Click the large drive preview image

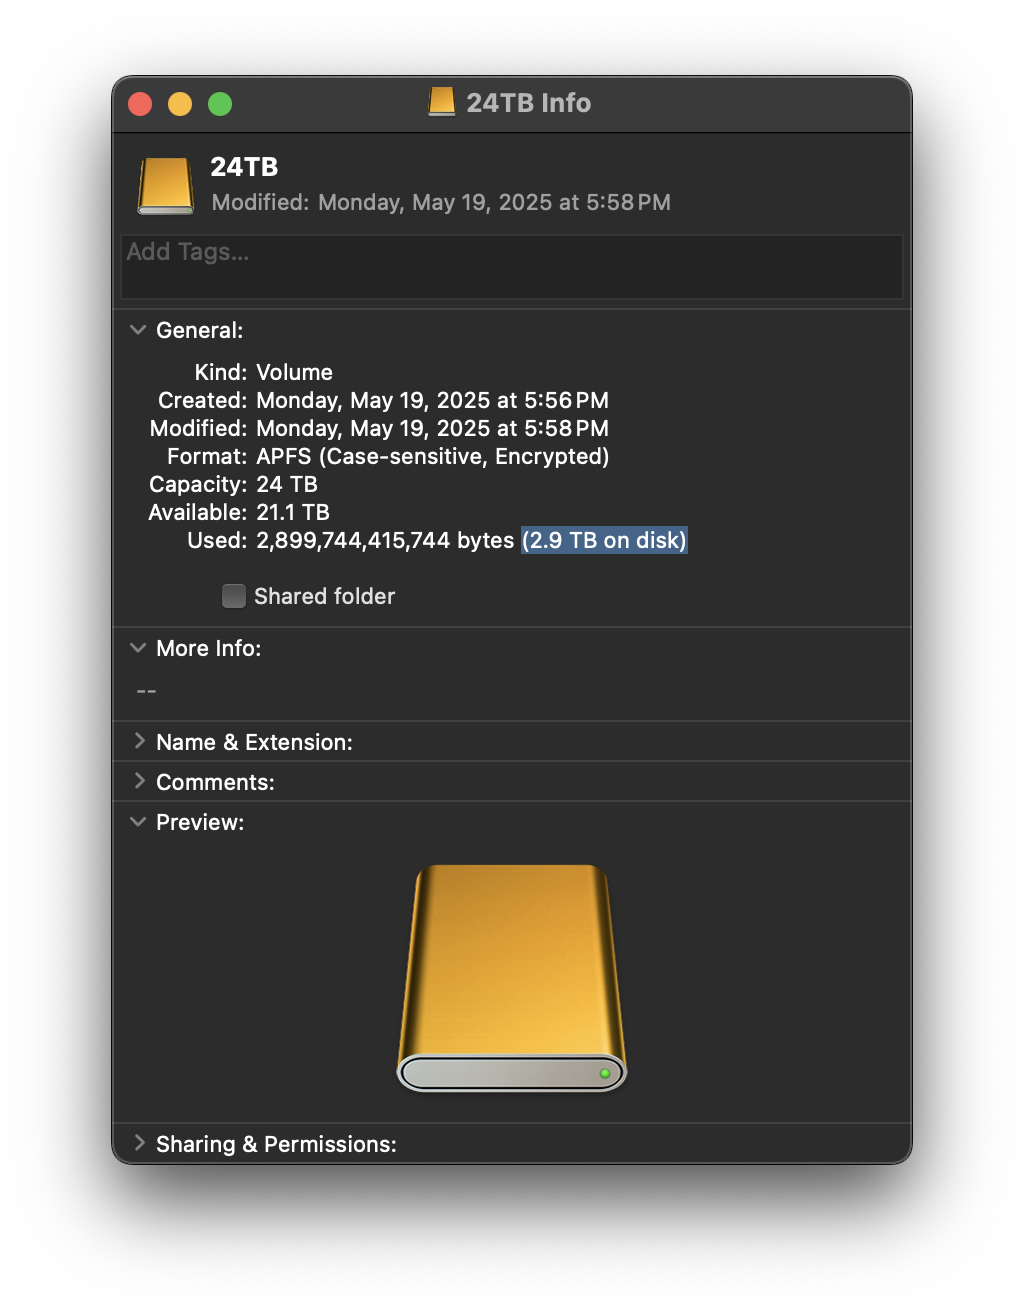point(512,978)
